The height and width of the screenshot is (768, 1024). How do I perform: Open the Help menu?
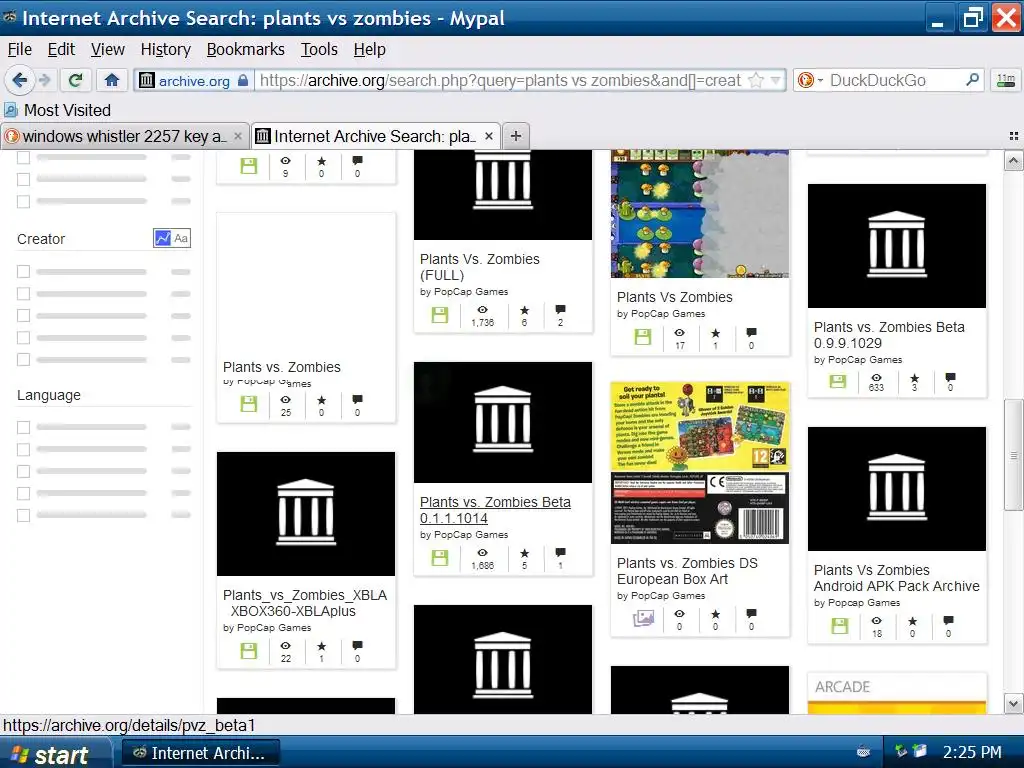click(x=370, y=50)
